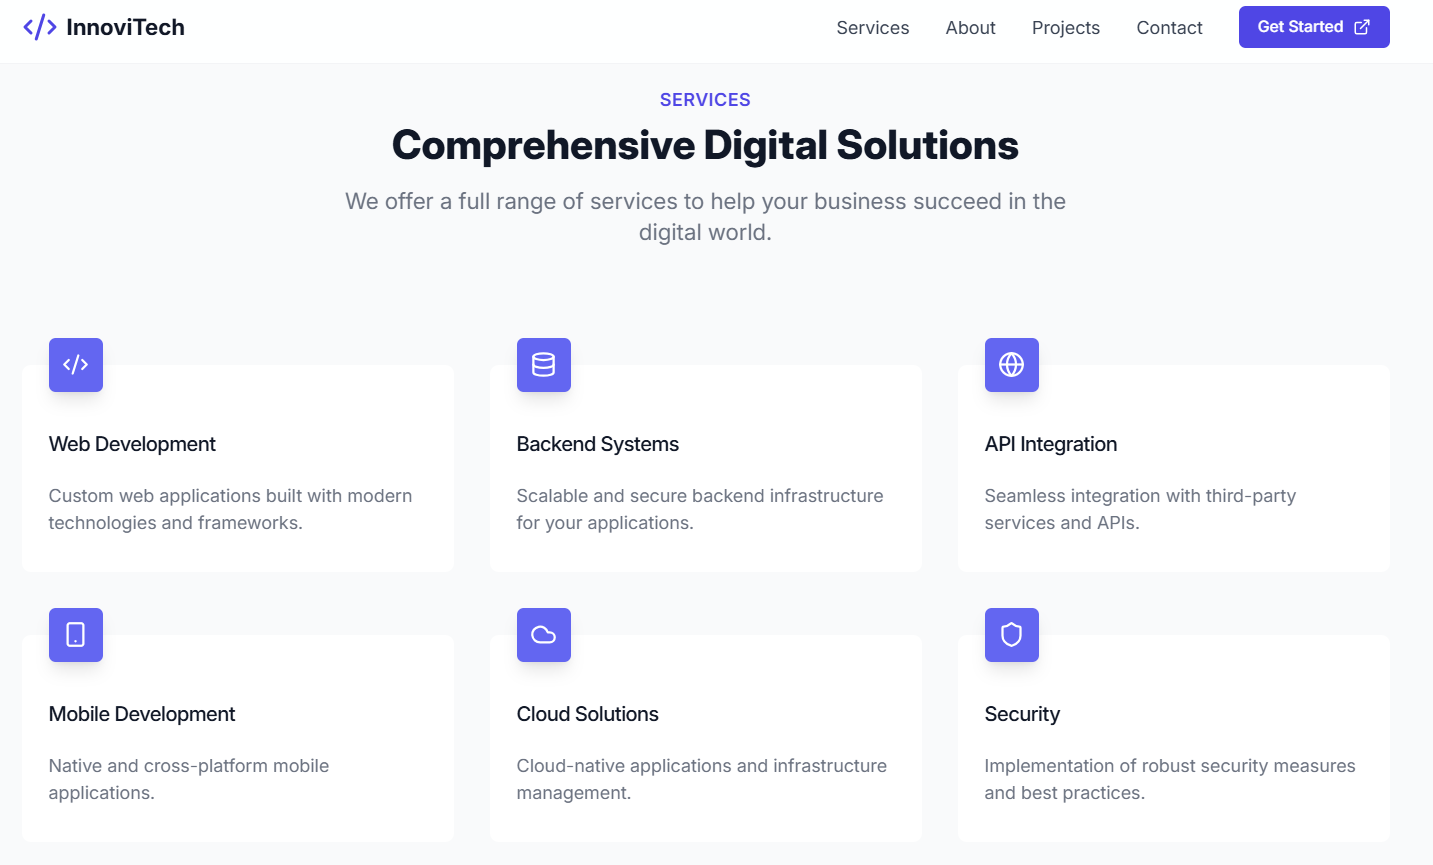Image resolution: width=1433 pixels, height=865 pixels.
Task: Click the Backend Systems database icon
Action: click(x=544, y=365)
